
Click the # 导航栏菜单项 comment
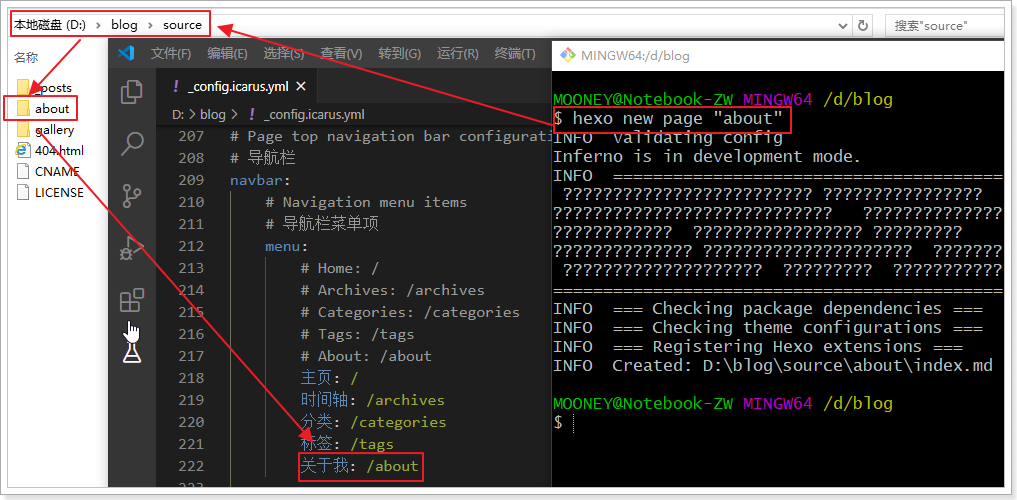tap(322, 224)
